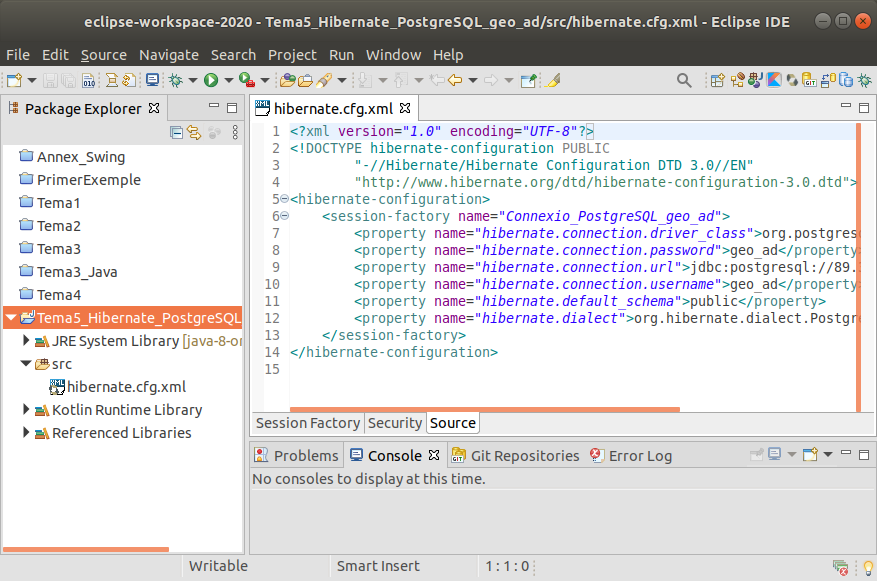The height and width of the screenshot is (581, 877).
Task: Maximize the Package Explorer panel
Action: pos(232,108)
